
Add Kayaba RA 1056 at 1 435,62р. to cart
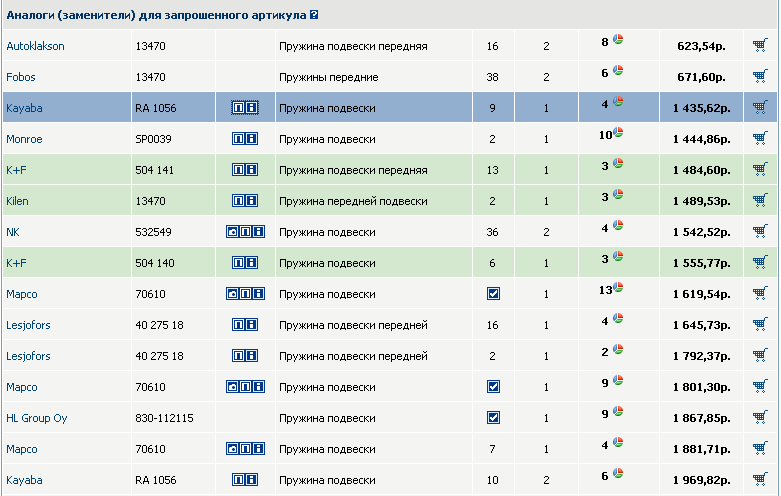click(x=760, y=108)
